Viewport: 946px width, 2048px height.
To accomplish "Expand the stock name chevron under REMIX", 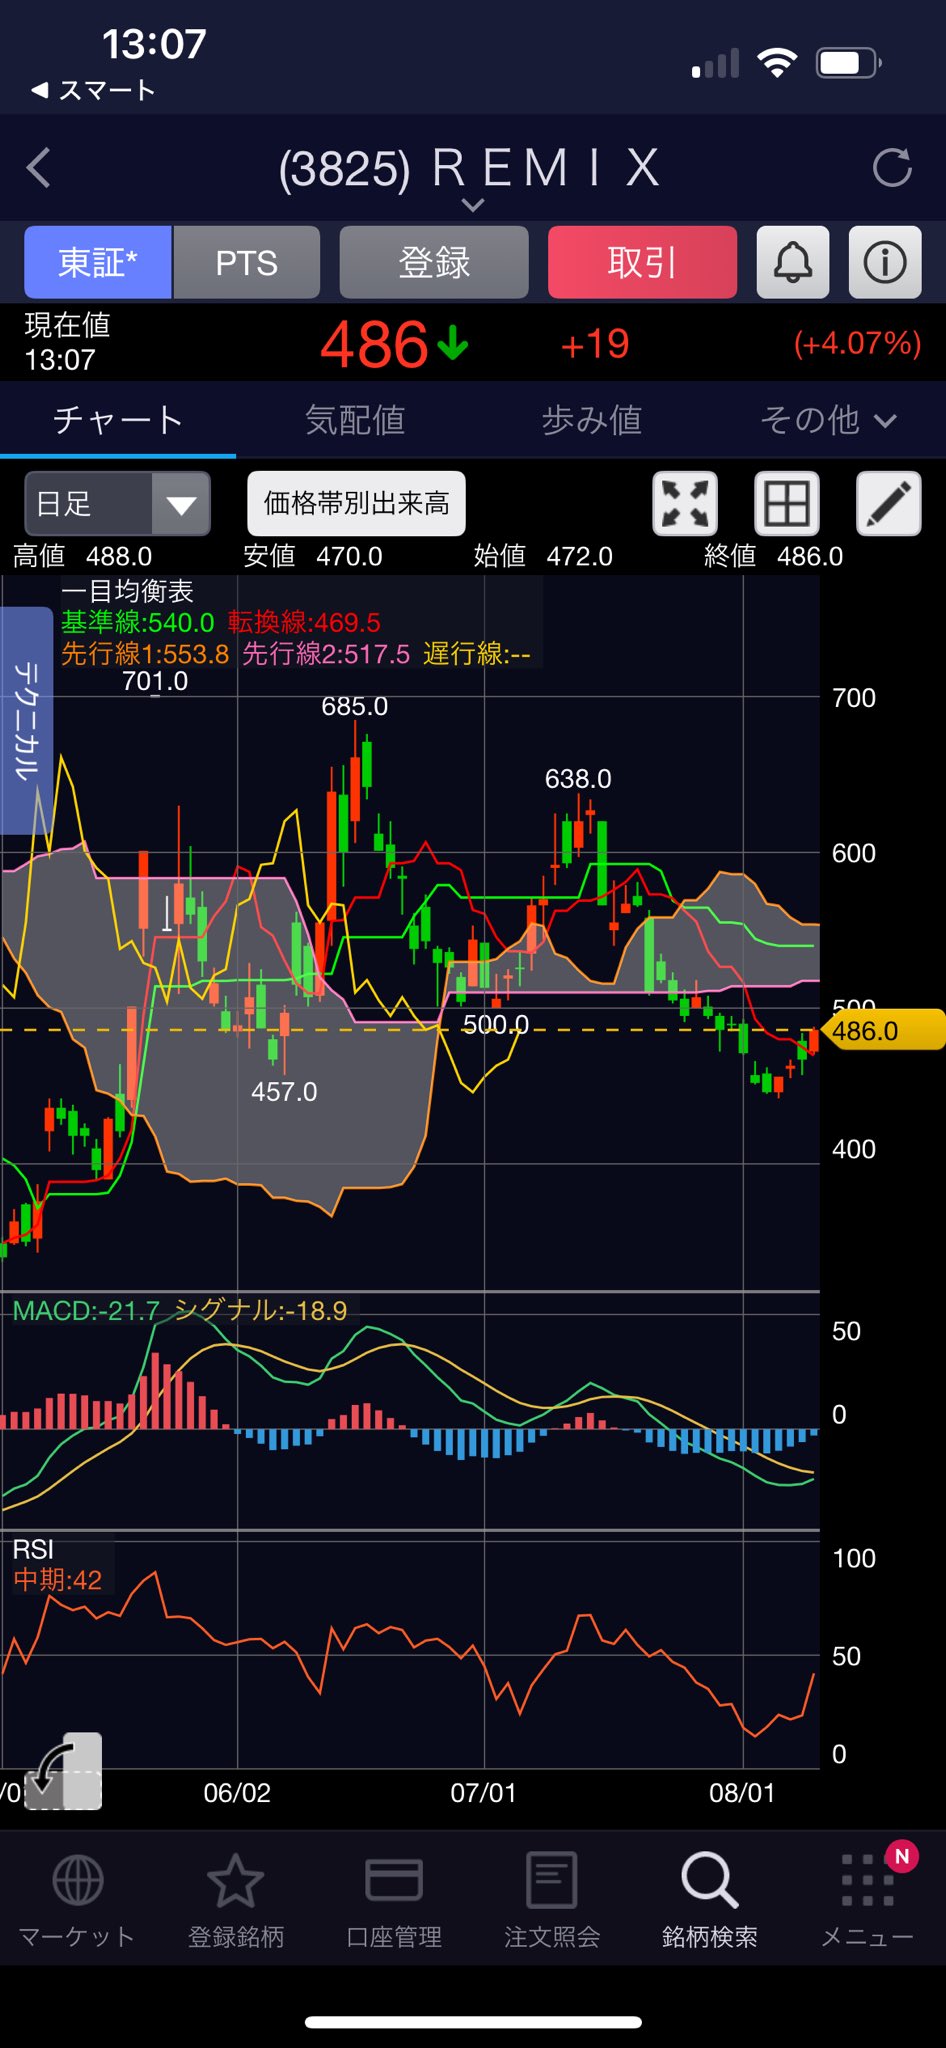I will (473, 205).
